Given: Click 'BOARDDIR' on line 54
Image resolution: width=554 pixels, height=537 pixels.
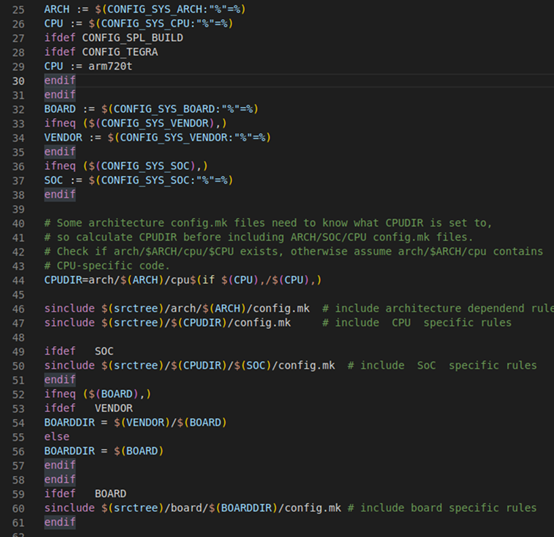Looking at the screenshot, I should (69, 423).
